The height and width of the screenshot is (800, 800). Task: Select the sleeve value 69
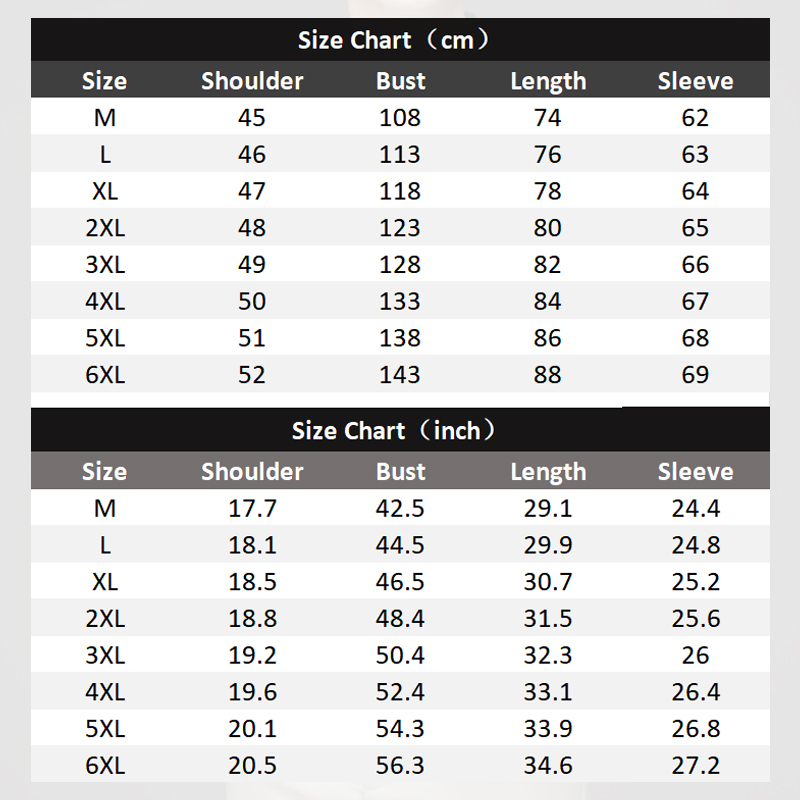click(x=695, y=375)
